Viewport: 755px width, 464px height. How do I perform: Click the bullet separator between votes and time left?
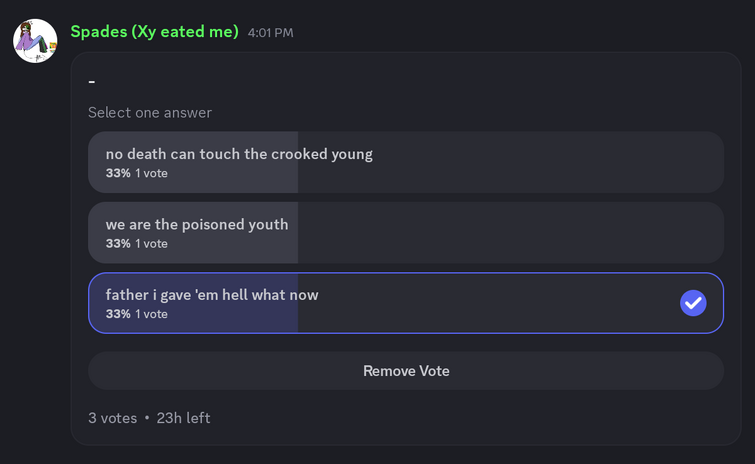[147, 418]
